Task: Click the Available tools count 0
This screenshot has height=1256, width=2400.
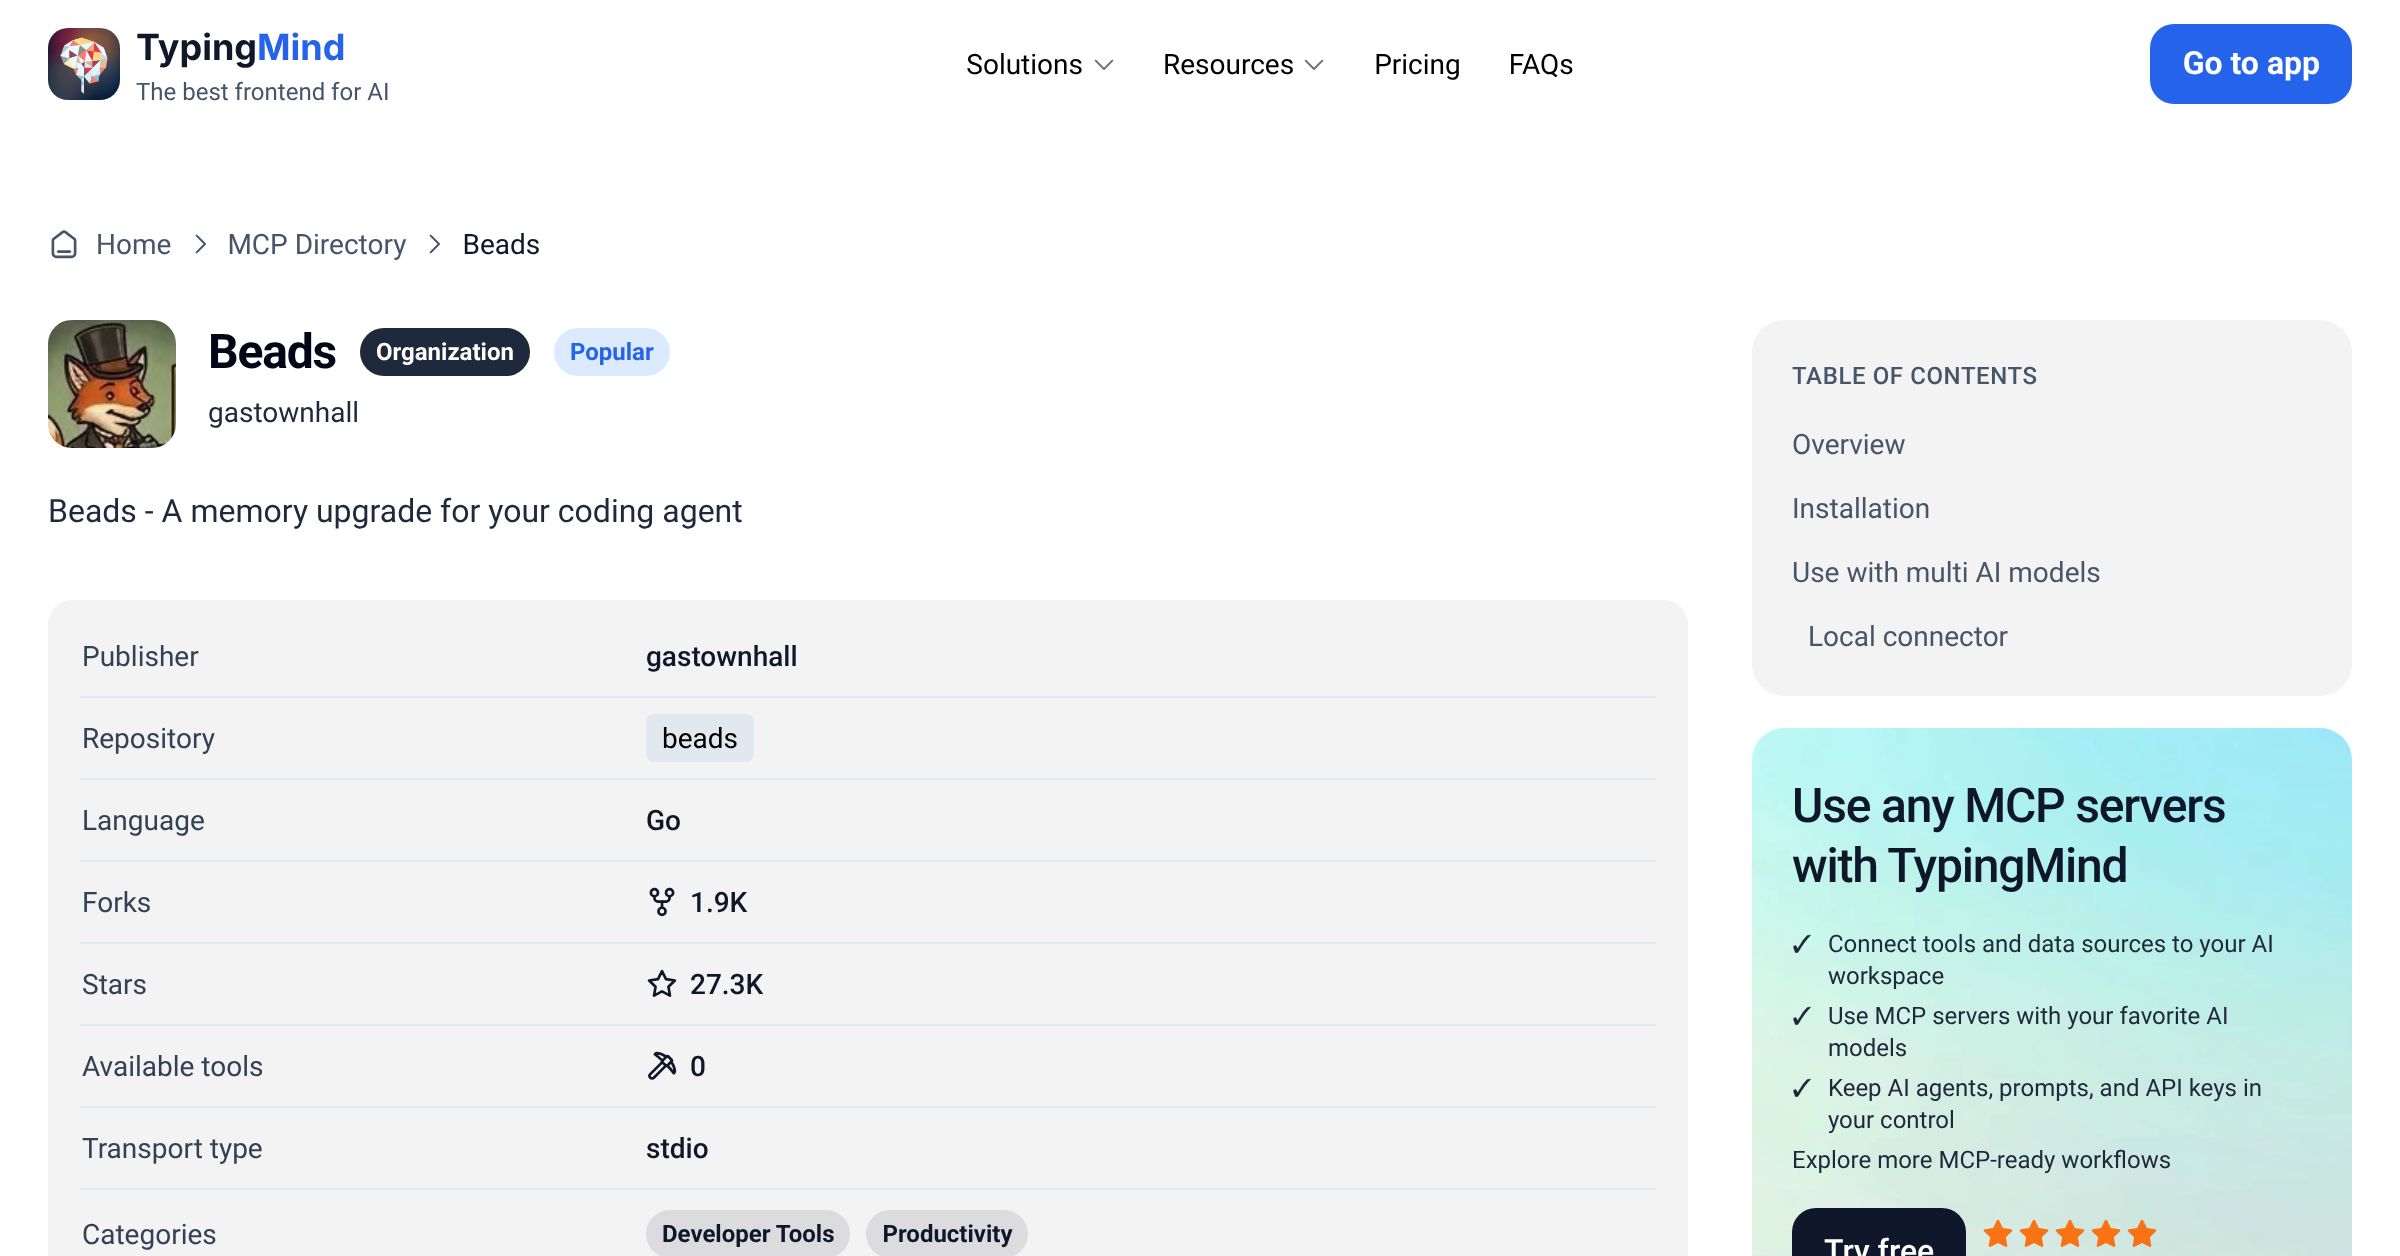Action: [x=698, y=1067]
